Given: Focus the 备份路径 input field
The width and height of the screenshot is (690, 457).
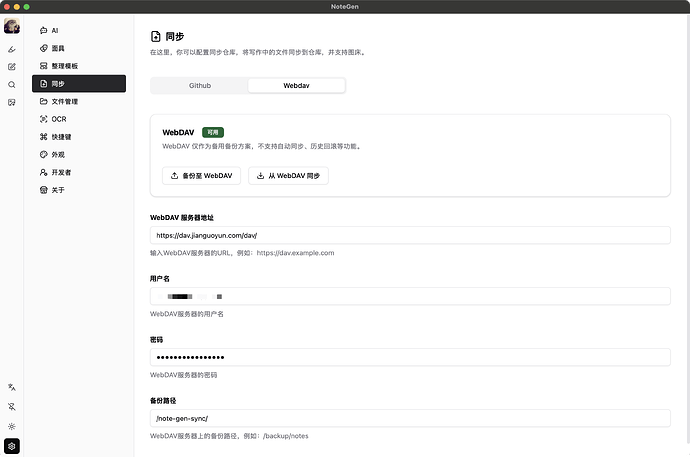Looking at the screenshot, I should tap(410, 418).
